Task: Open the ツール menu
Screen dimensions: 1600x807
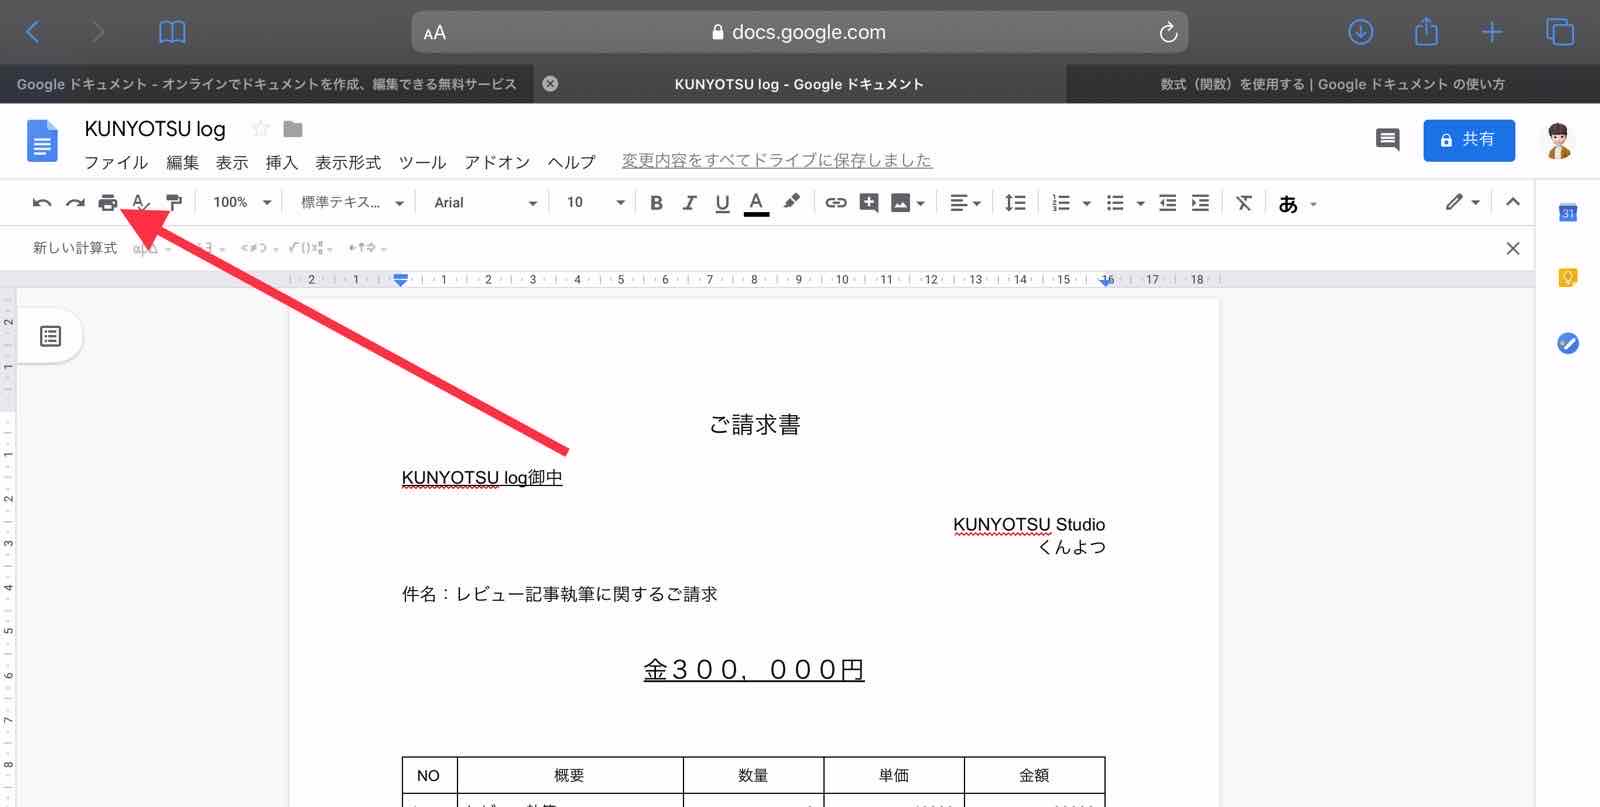Action: click(x=422, y=162)
